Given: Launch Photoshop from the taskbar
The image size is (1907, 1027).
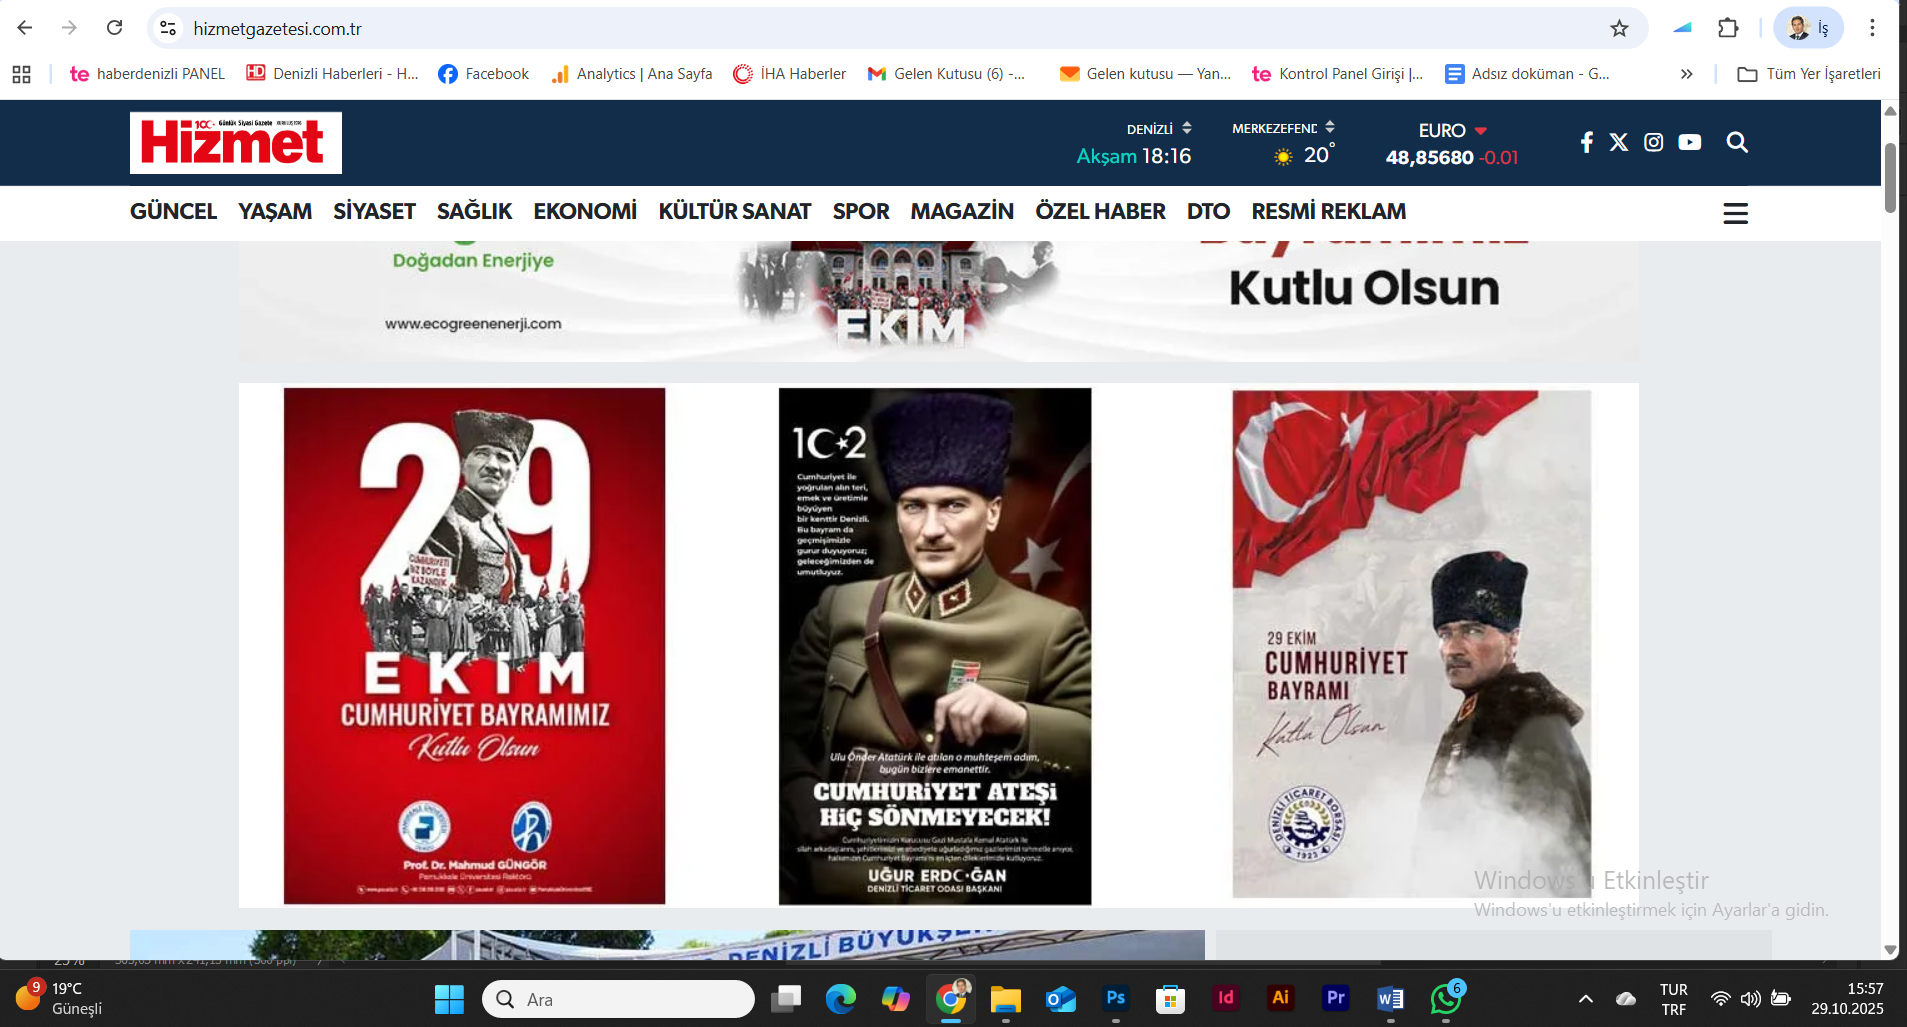Looking at the screenshot, I should (1115, 998).
